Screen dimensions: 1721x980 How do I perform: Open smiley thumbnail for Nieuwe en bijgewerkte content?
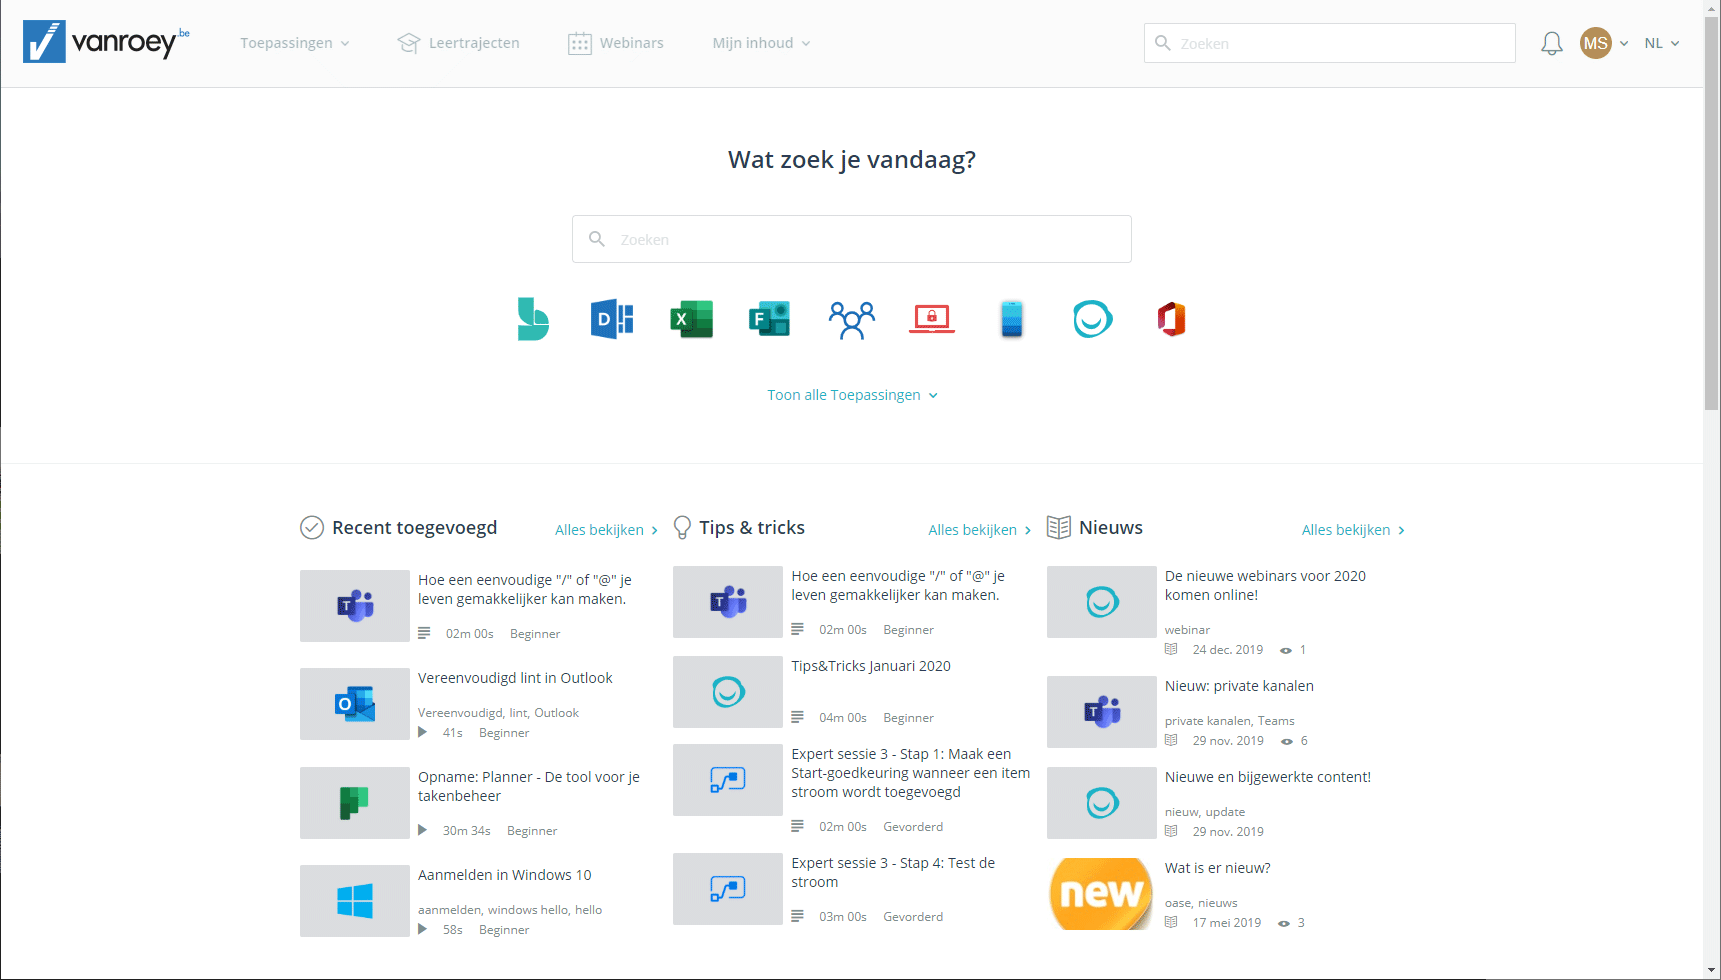(1102, 803)
